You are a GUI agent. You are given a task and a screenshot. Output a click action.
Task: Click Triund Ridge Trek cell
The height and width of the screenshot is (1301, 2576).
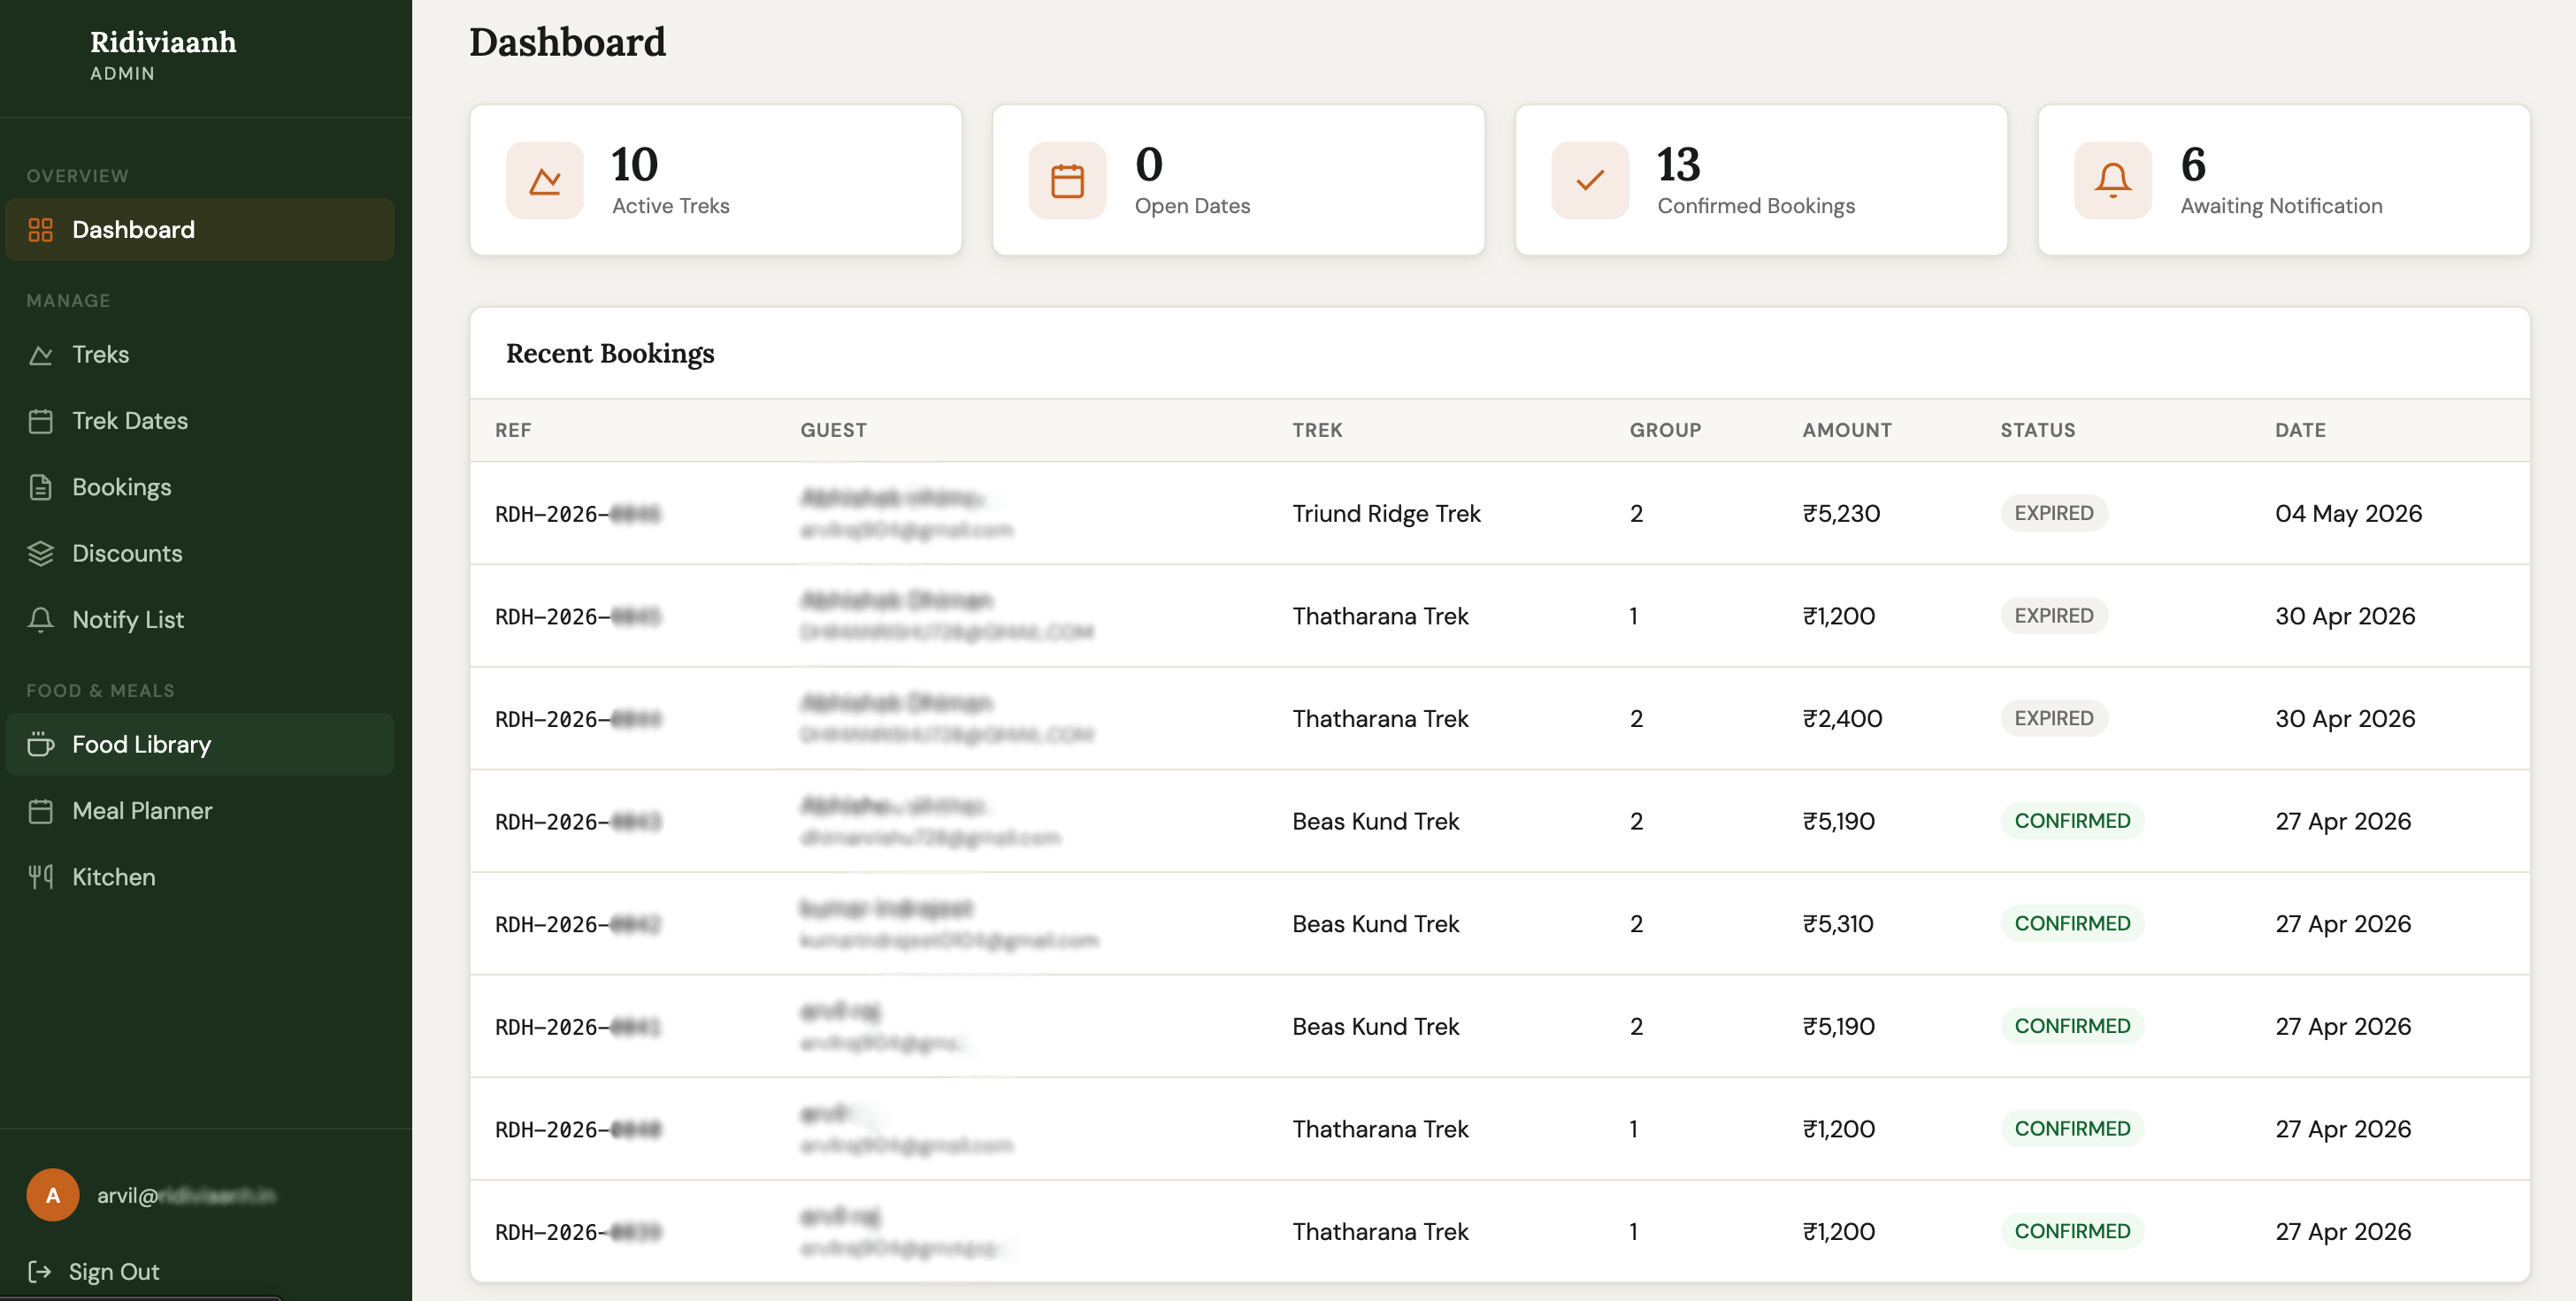coord(1386,513)
